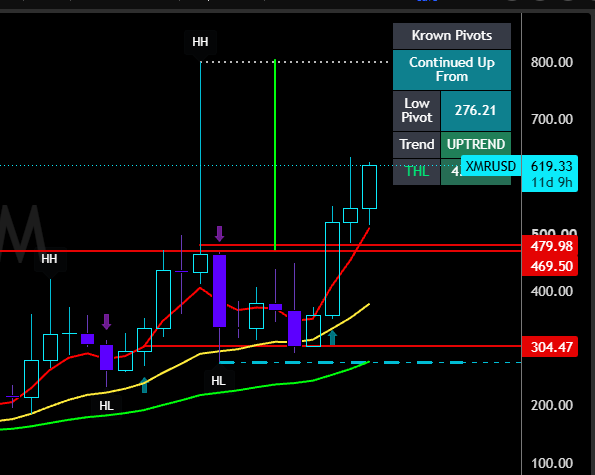Image resolution: width=595 pixels, height=475 pixels.
Task: Click the 200.00 price axis label
Action: pos(551,406)
